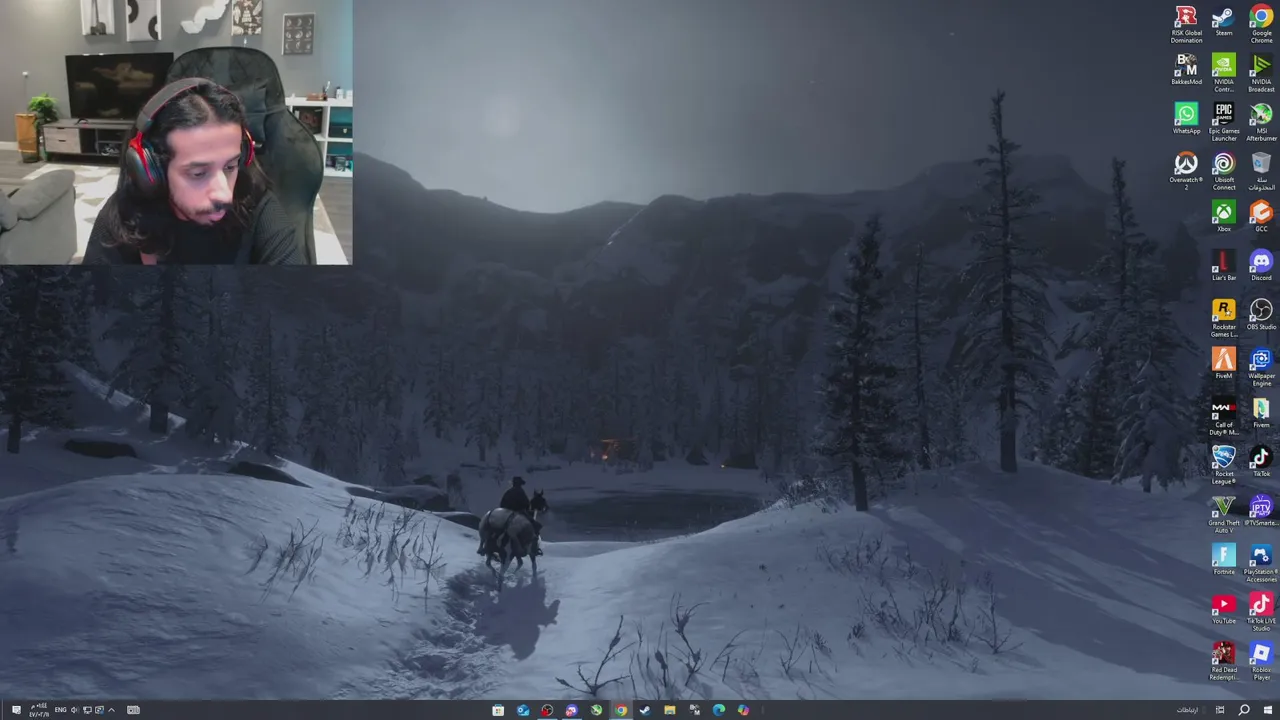The height and width of the screenshot is (720, 1280).
Task: Select the GCC desktop icon
Action: coord(1261,214)
